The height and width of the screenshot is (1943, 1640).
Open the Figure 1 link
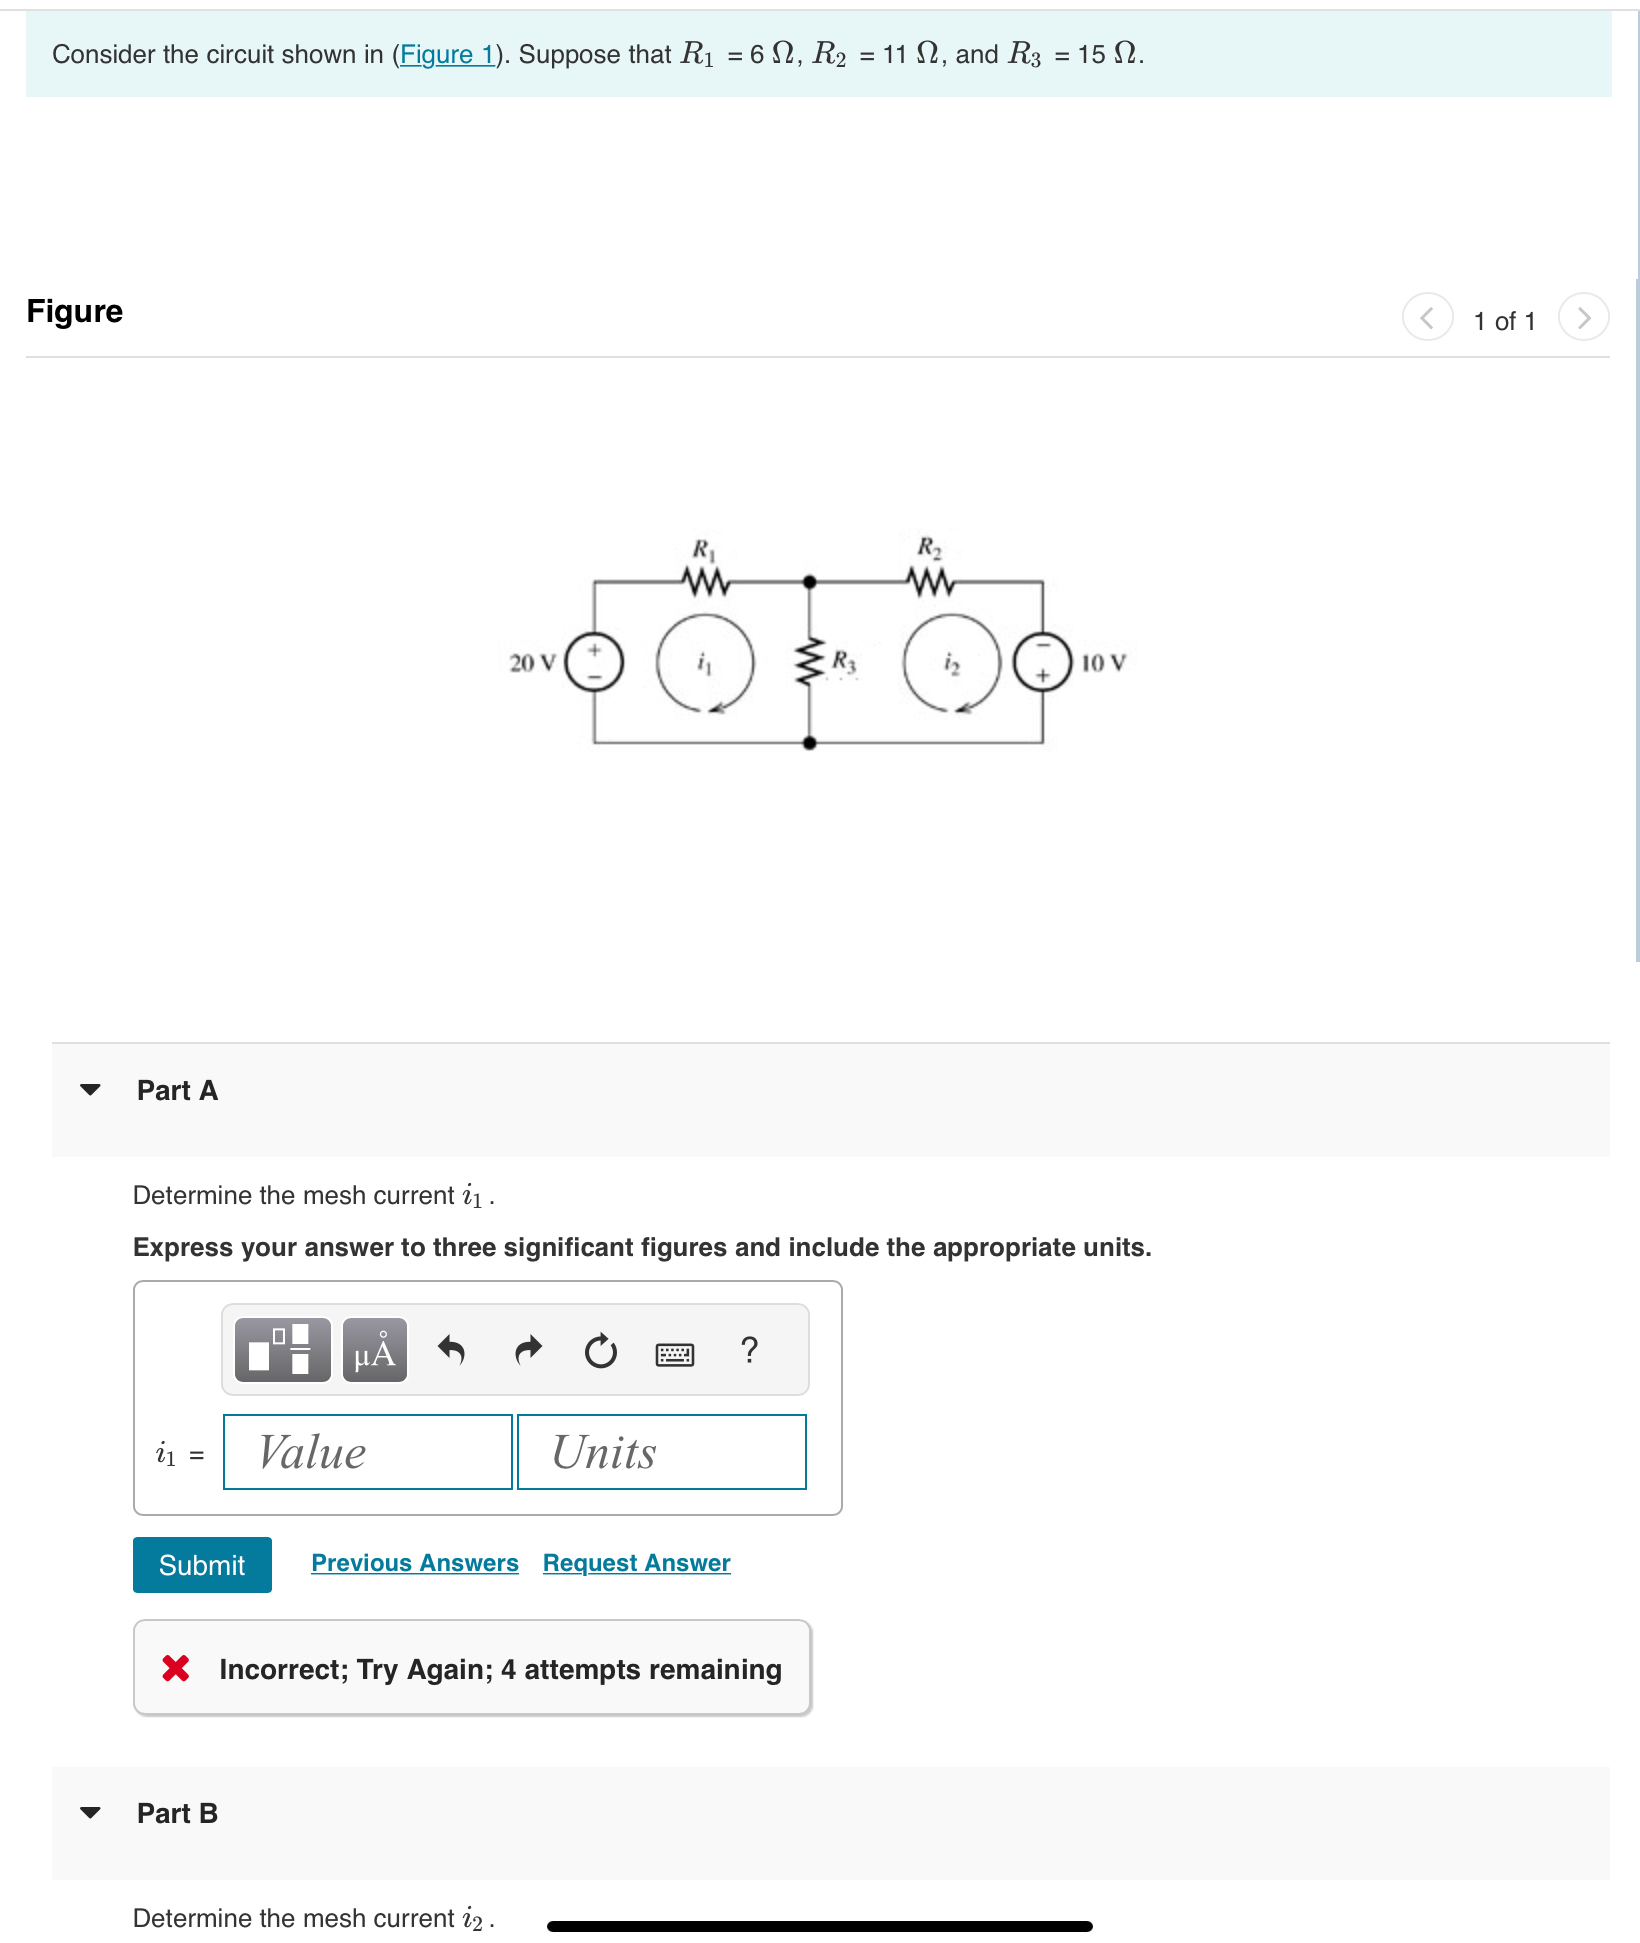(447, 54)
